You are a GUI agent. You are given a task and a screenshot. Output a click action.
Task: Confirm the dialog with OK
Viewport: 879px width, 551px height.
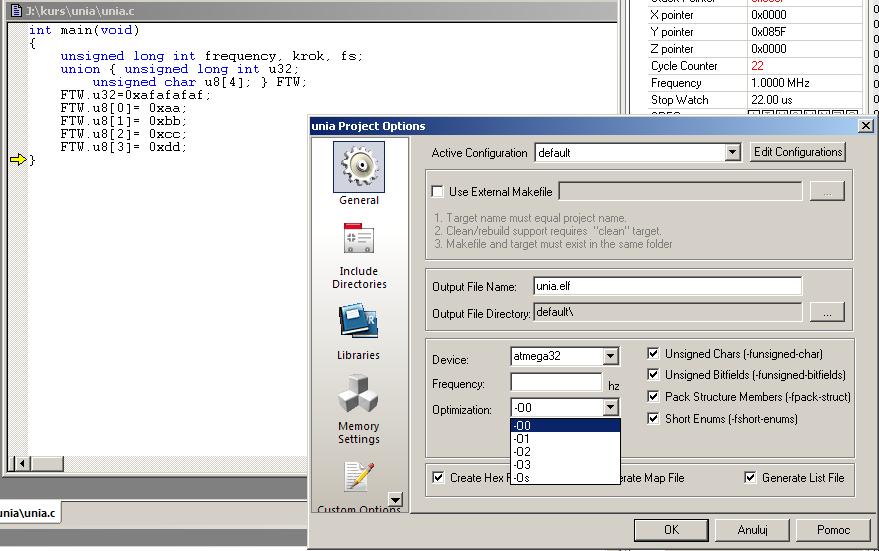(671, 530)
